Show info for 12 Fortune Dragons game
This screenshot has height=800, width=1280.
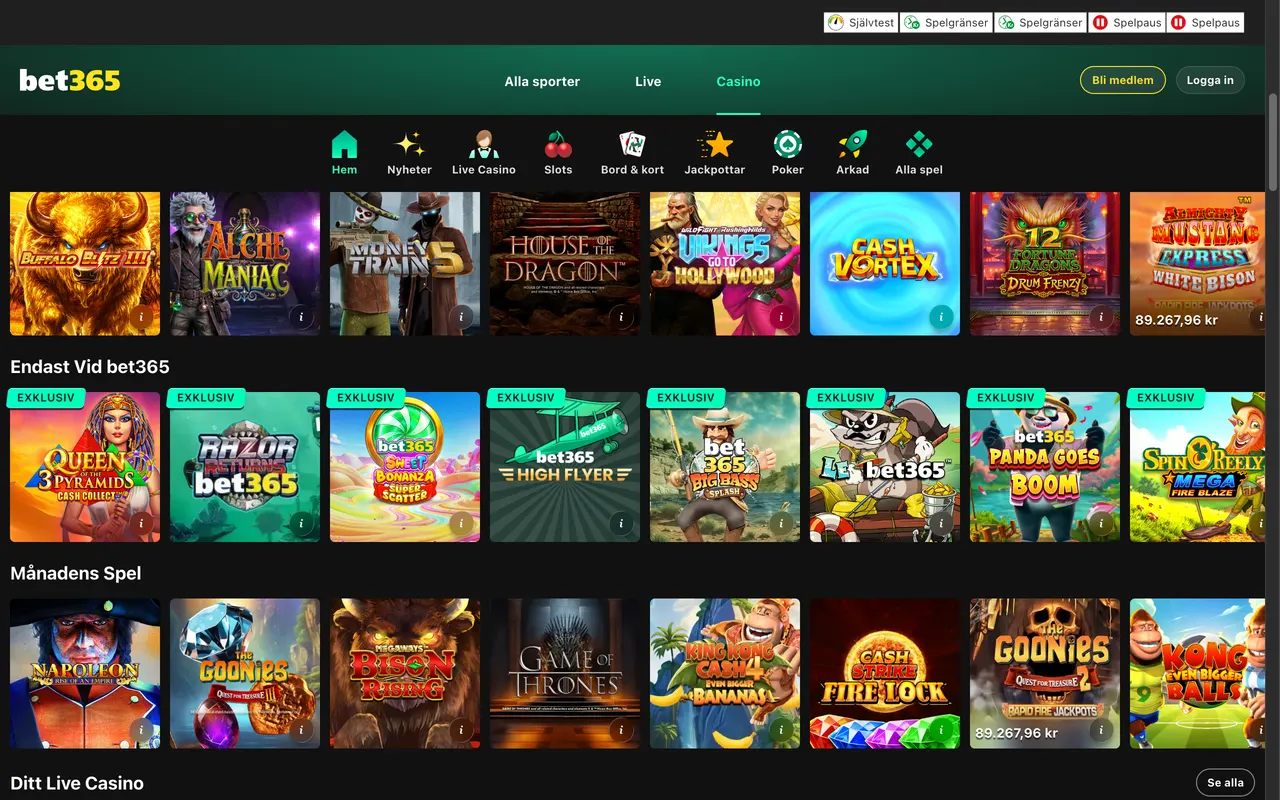[1102, 317]
